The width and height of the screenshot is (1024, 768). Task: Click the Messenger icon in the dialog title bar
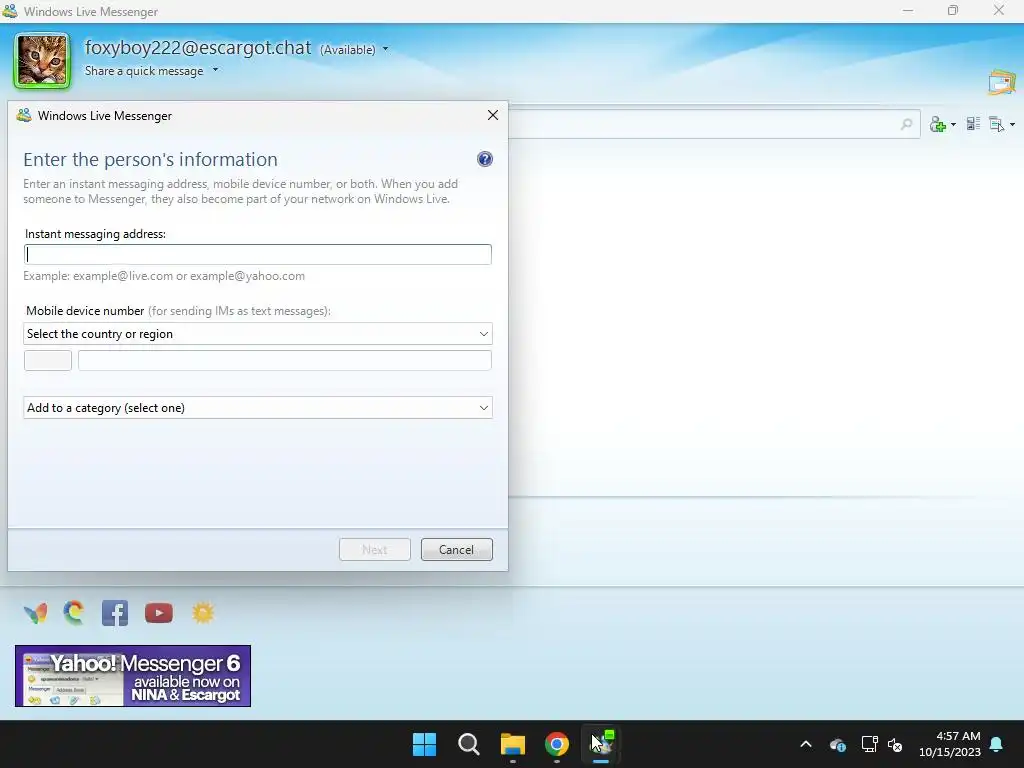point(24,116)
